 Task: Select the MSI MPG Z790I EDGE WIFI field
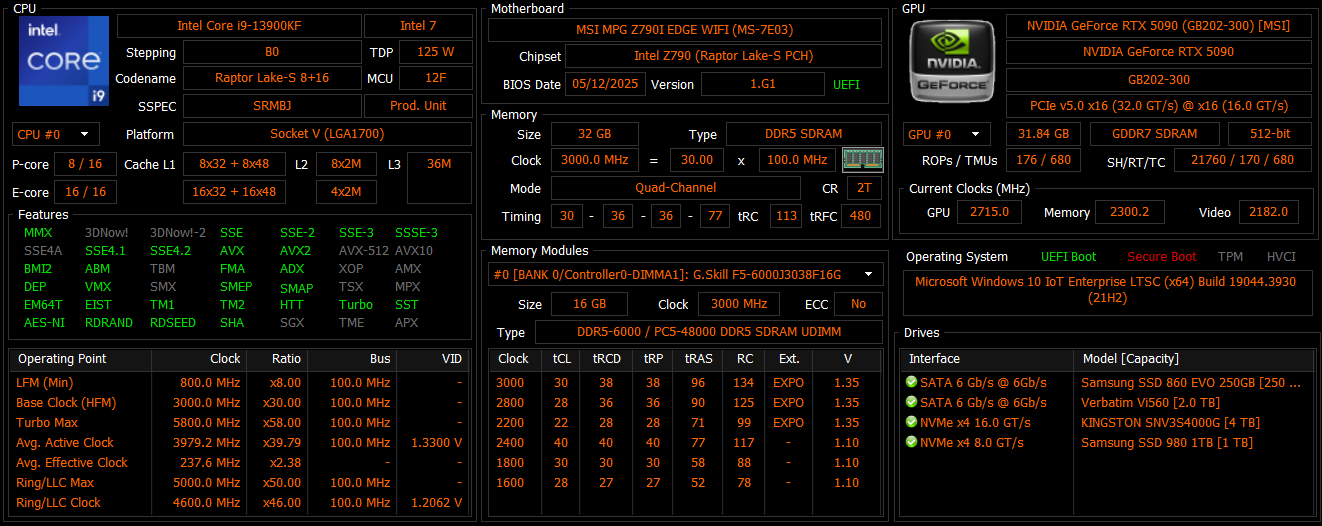[685, 30]
